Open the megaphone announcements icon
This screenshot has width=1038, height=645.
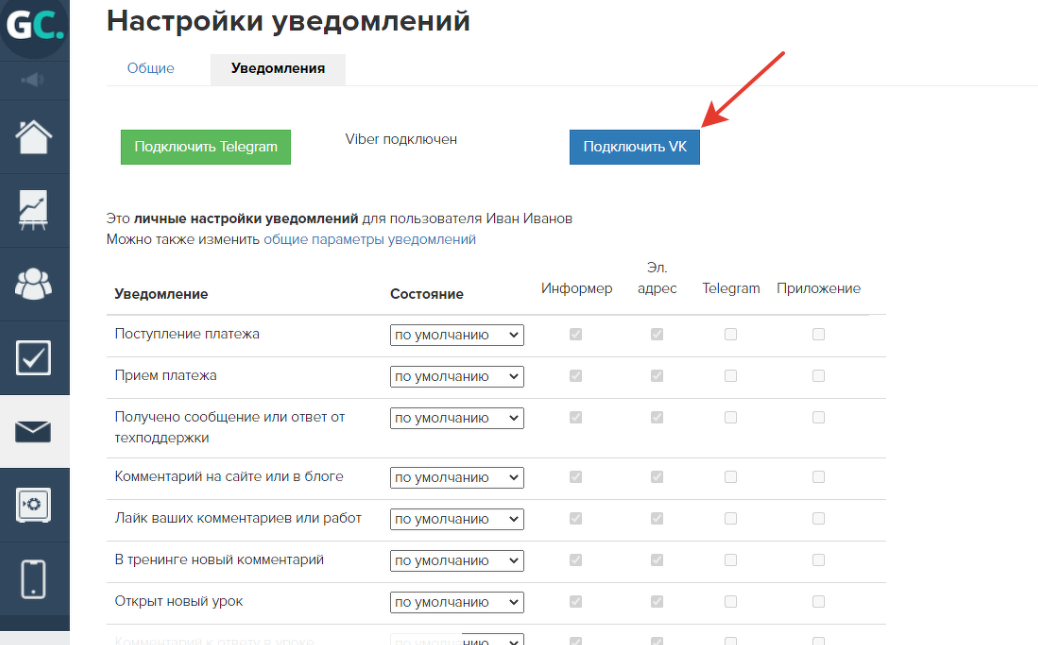click(x=32, y=80)
